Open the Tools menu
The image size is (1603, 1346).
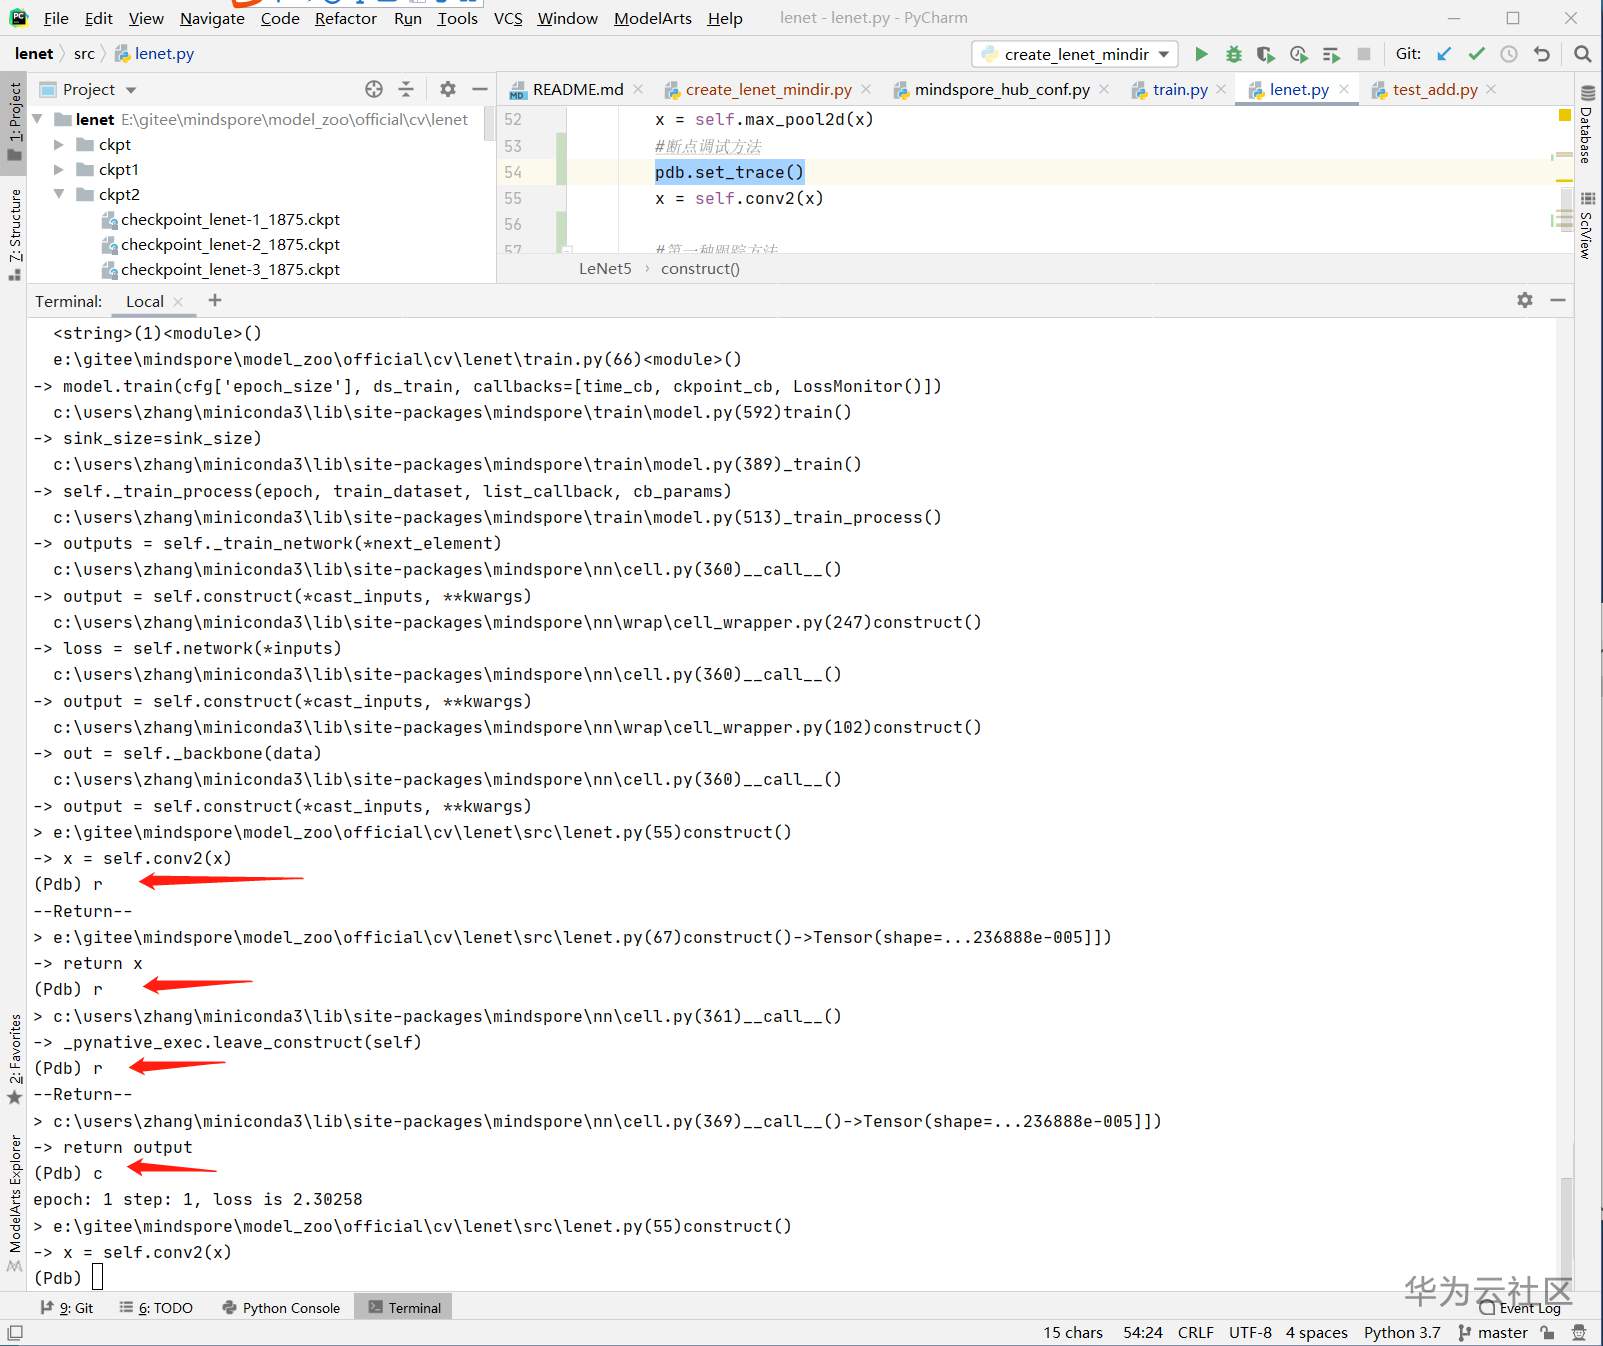point(457,18)
